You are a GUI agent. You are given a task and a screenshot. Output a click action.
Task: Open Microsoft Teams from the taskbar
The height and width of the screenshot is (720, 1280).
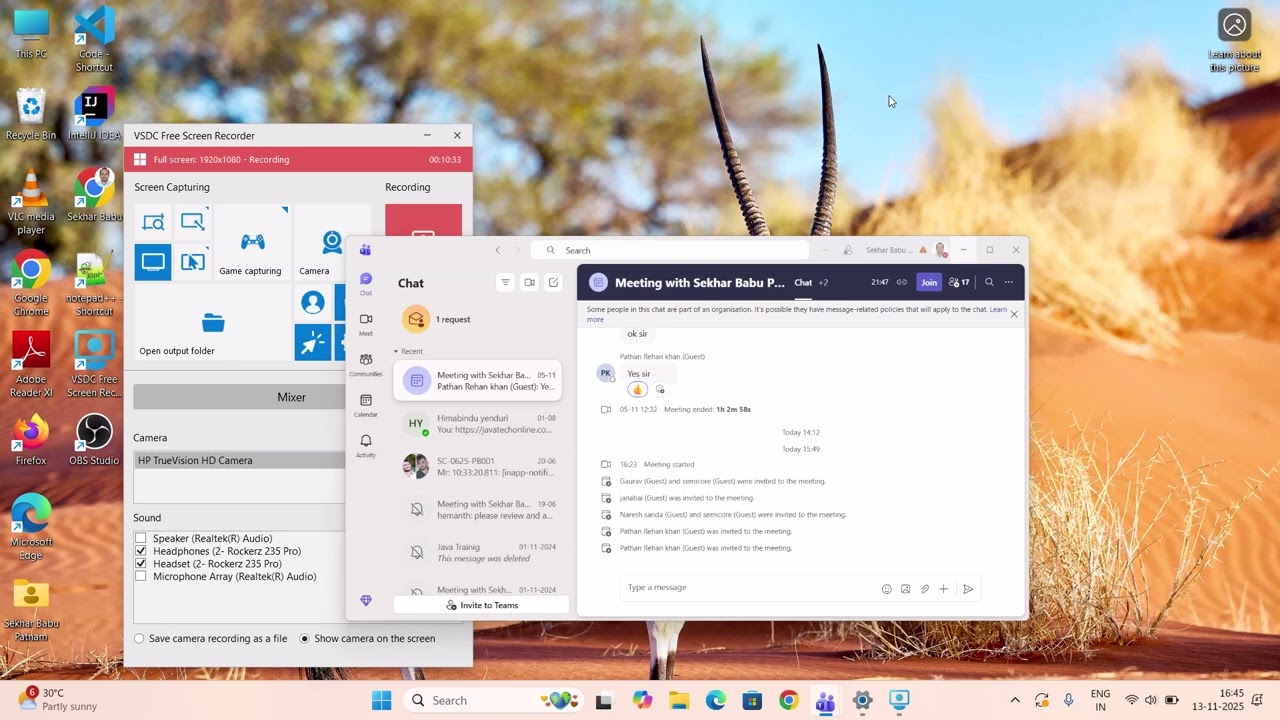point(825,701)
